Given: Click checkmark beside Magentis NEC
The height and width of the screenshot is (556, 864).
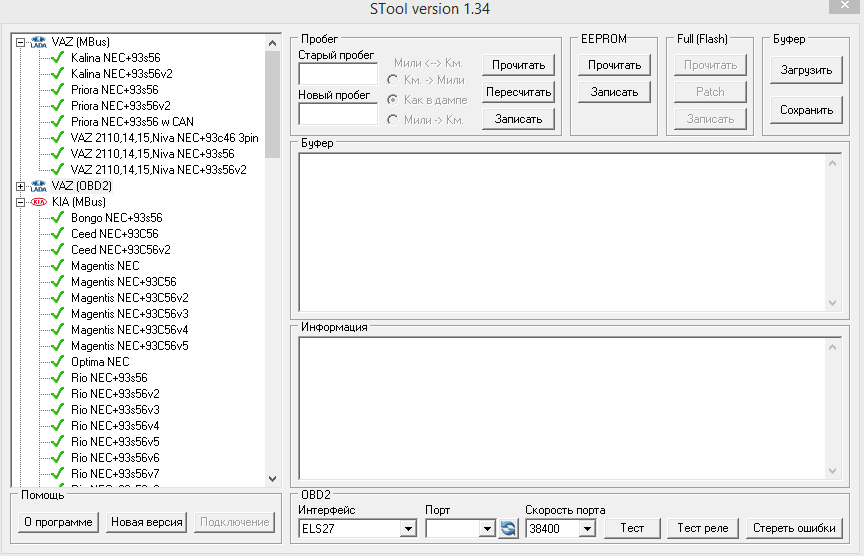Looking at the screenshot, I should [57, 266].
